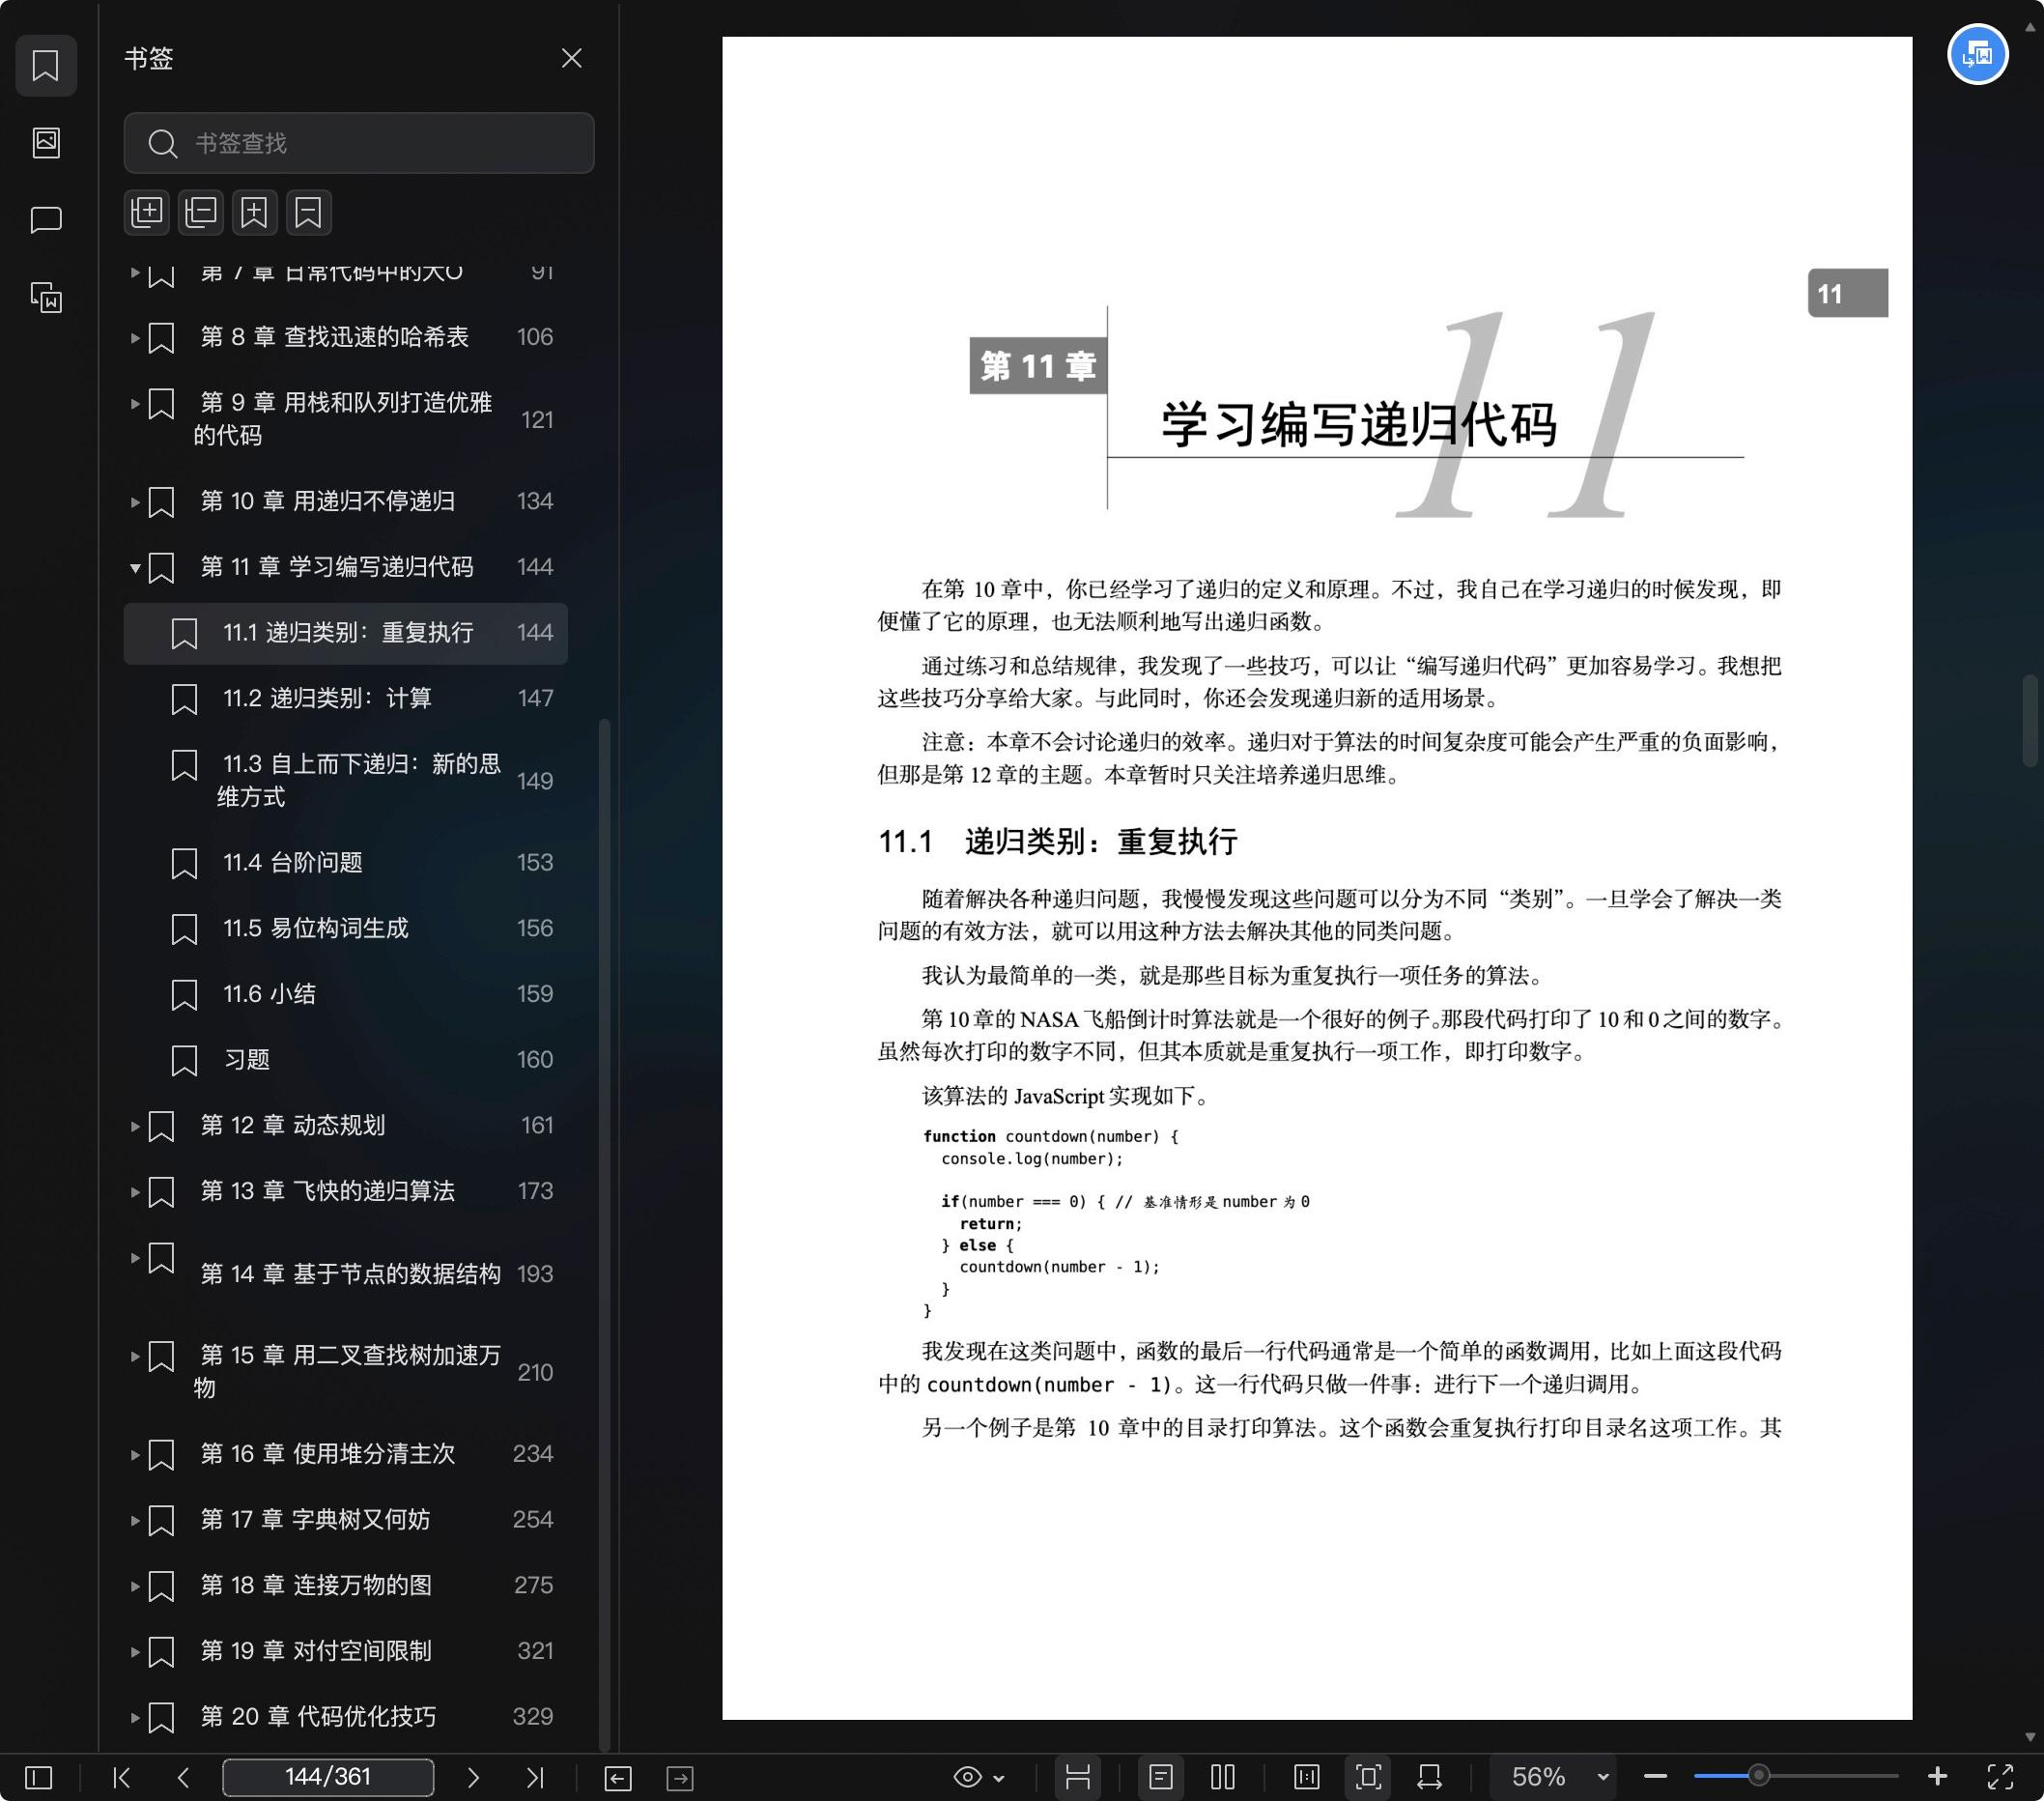Click the page number field 144/361
2044x1801 pixels.
tap(328, 1777)
